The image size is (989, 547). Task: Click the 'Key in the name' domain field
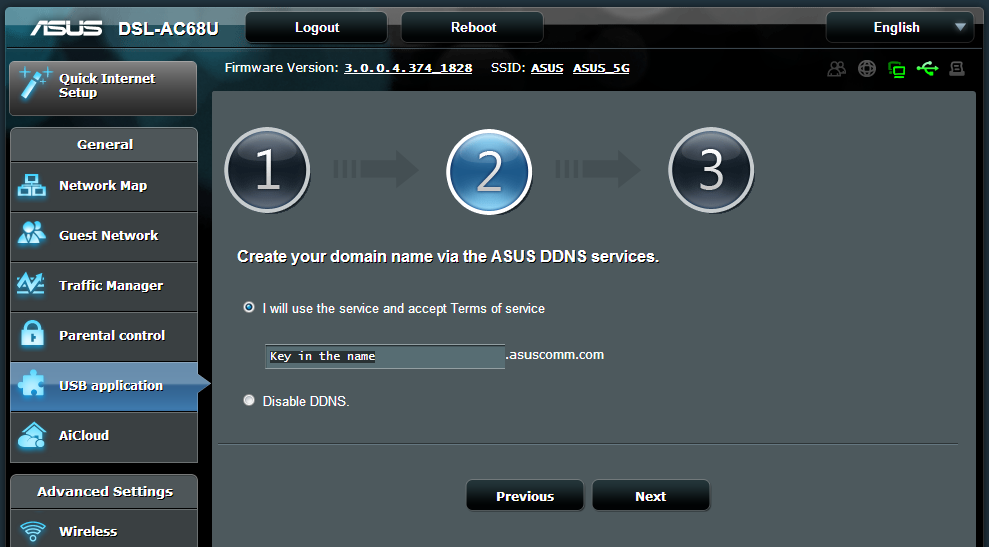pyautogui.click(x=385, y=356)
